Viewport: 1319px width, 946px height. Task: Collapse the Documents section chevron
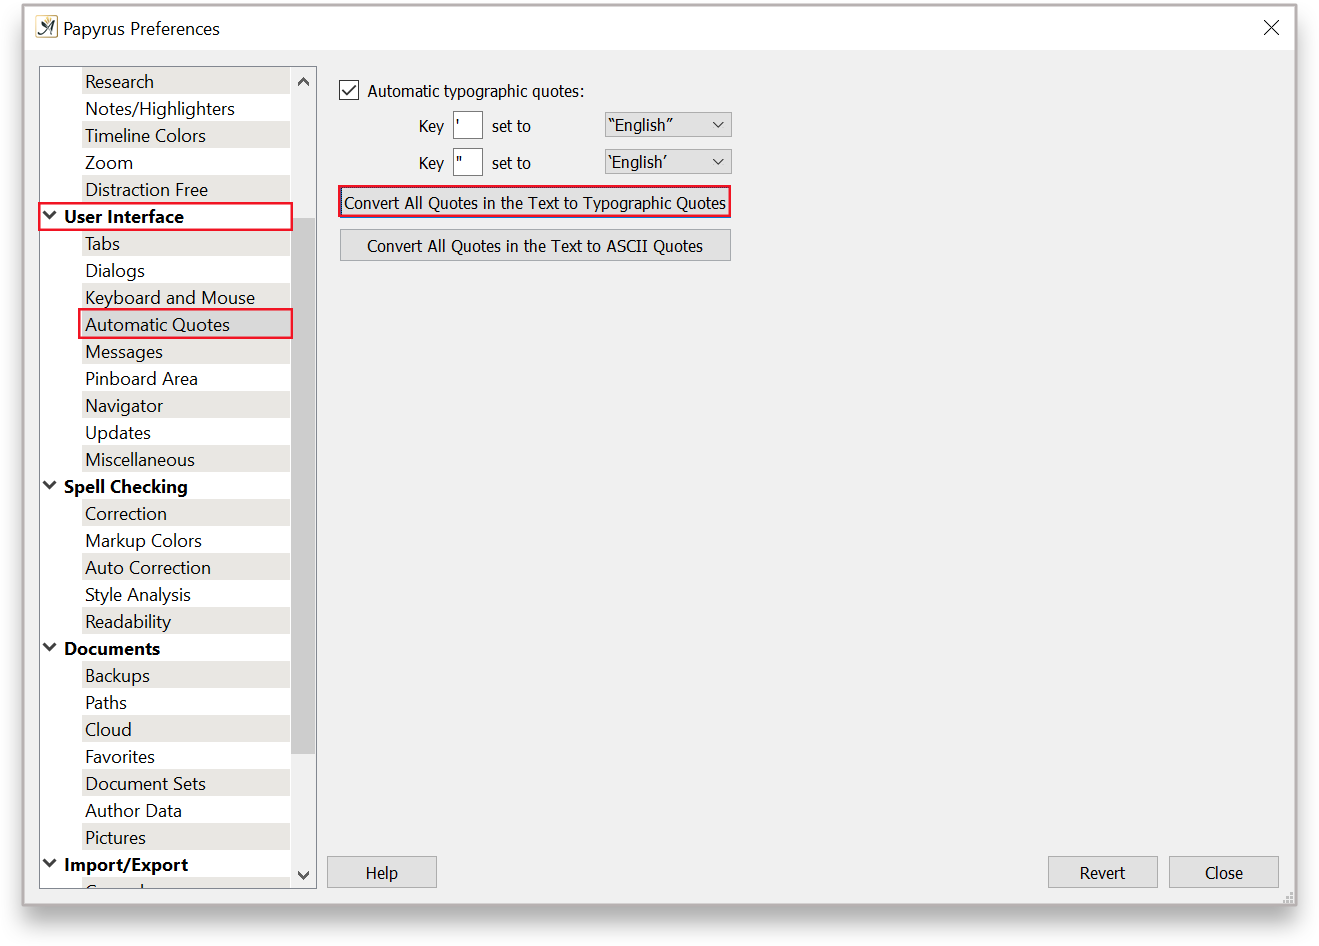[50, 647]
